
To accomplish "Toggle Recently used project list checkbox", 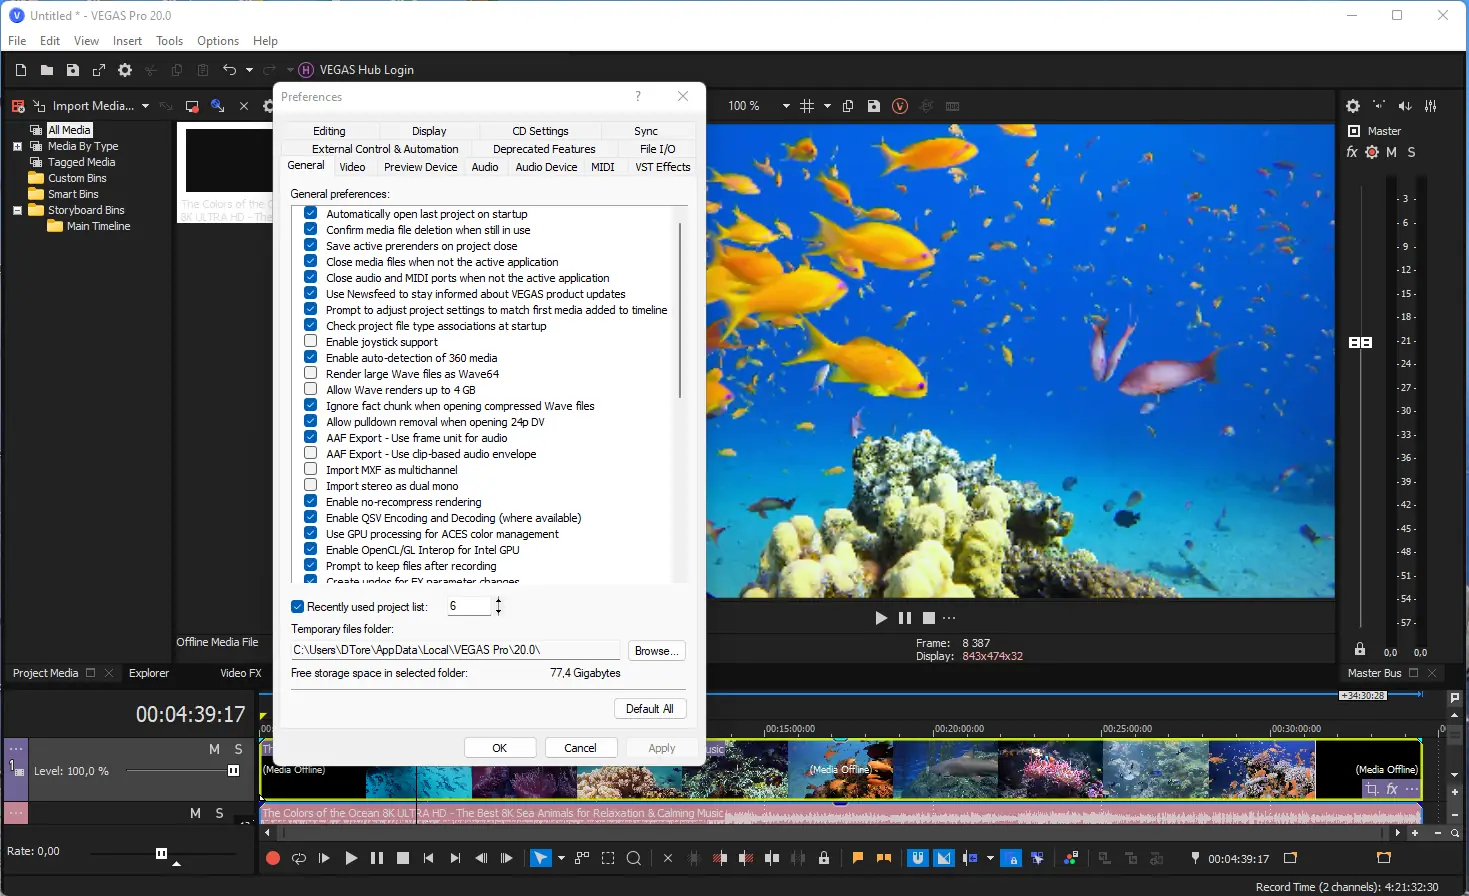I will coord(297,607).
